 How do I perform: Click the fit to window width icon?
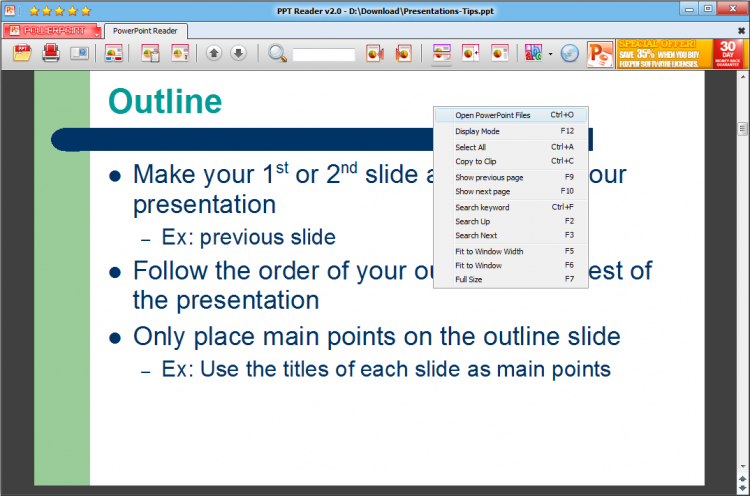click(x=441, y=53)
